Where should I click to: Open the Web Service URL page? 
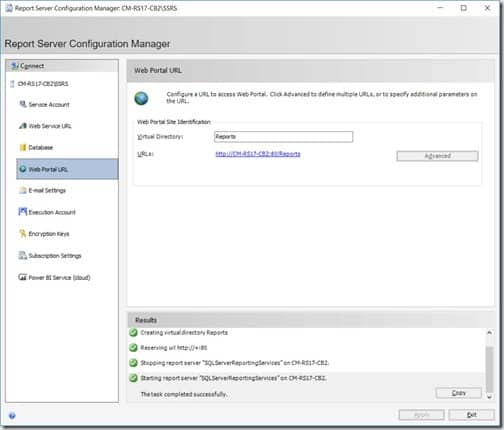click(x=50, y=126)
